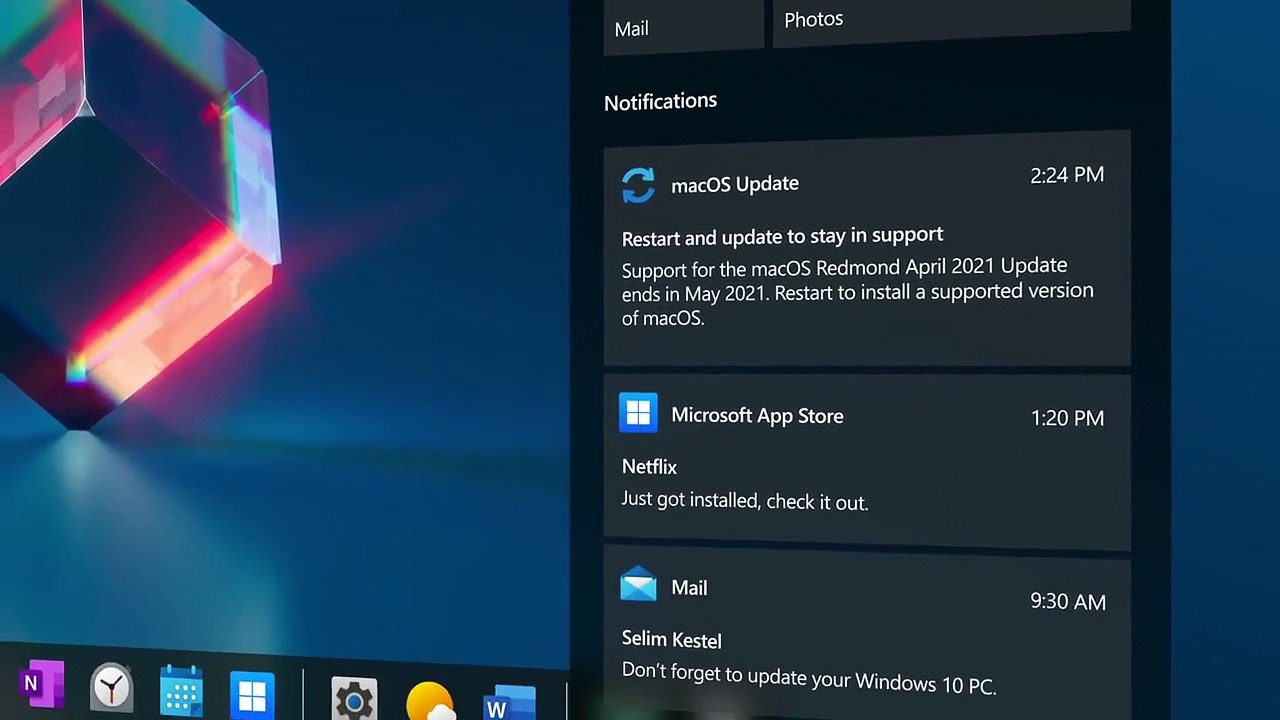Open OneNote from the taskbar
Image resolution: width=1280 pixels, height=720 pixels.
(42, 685)
